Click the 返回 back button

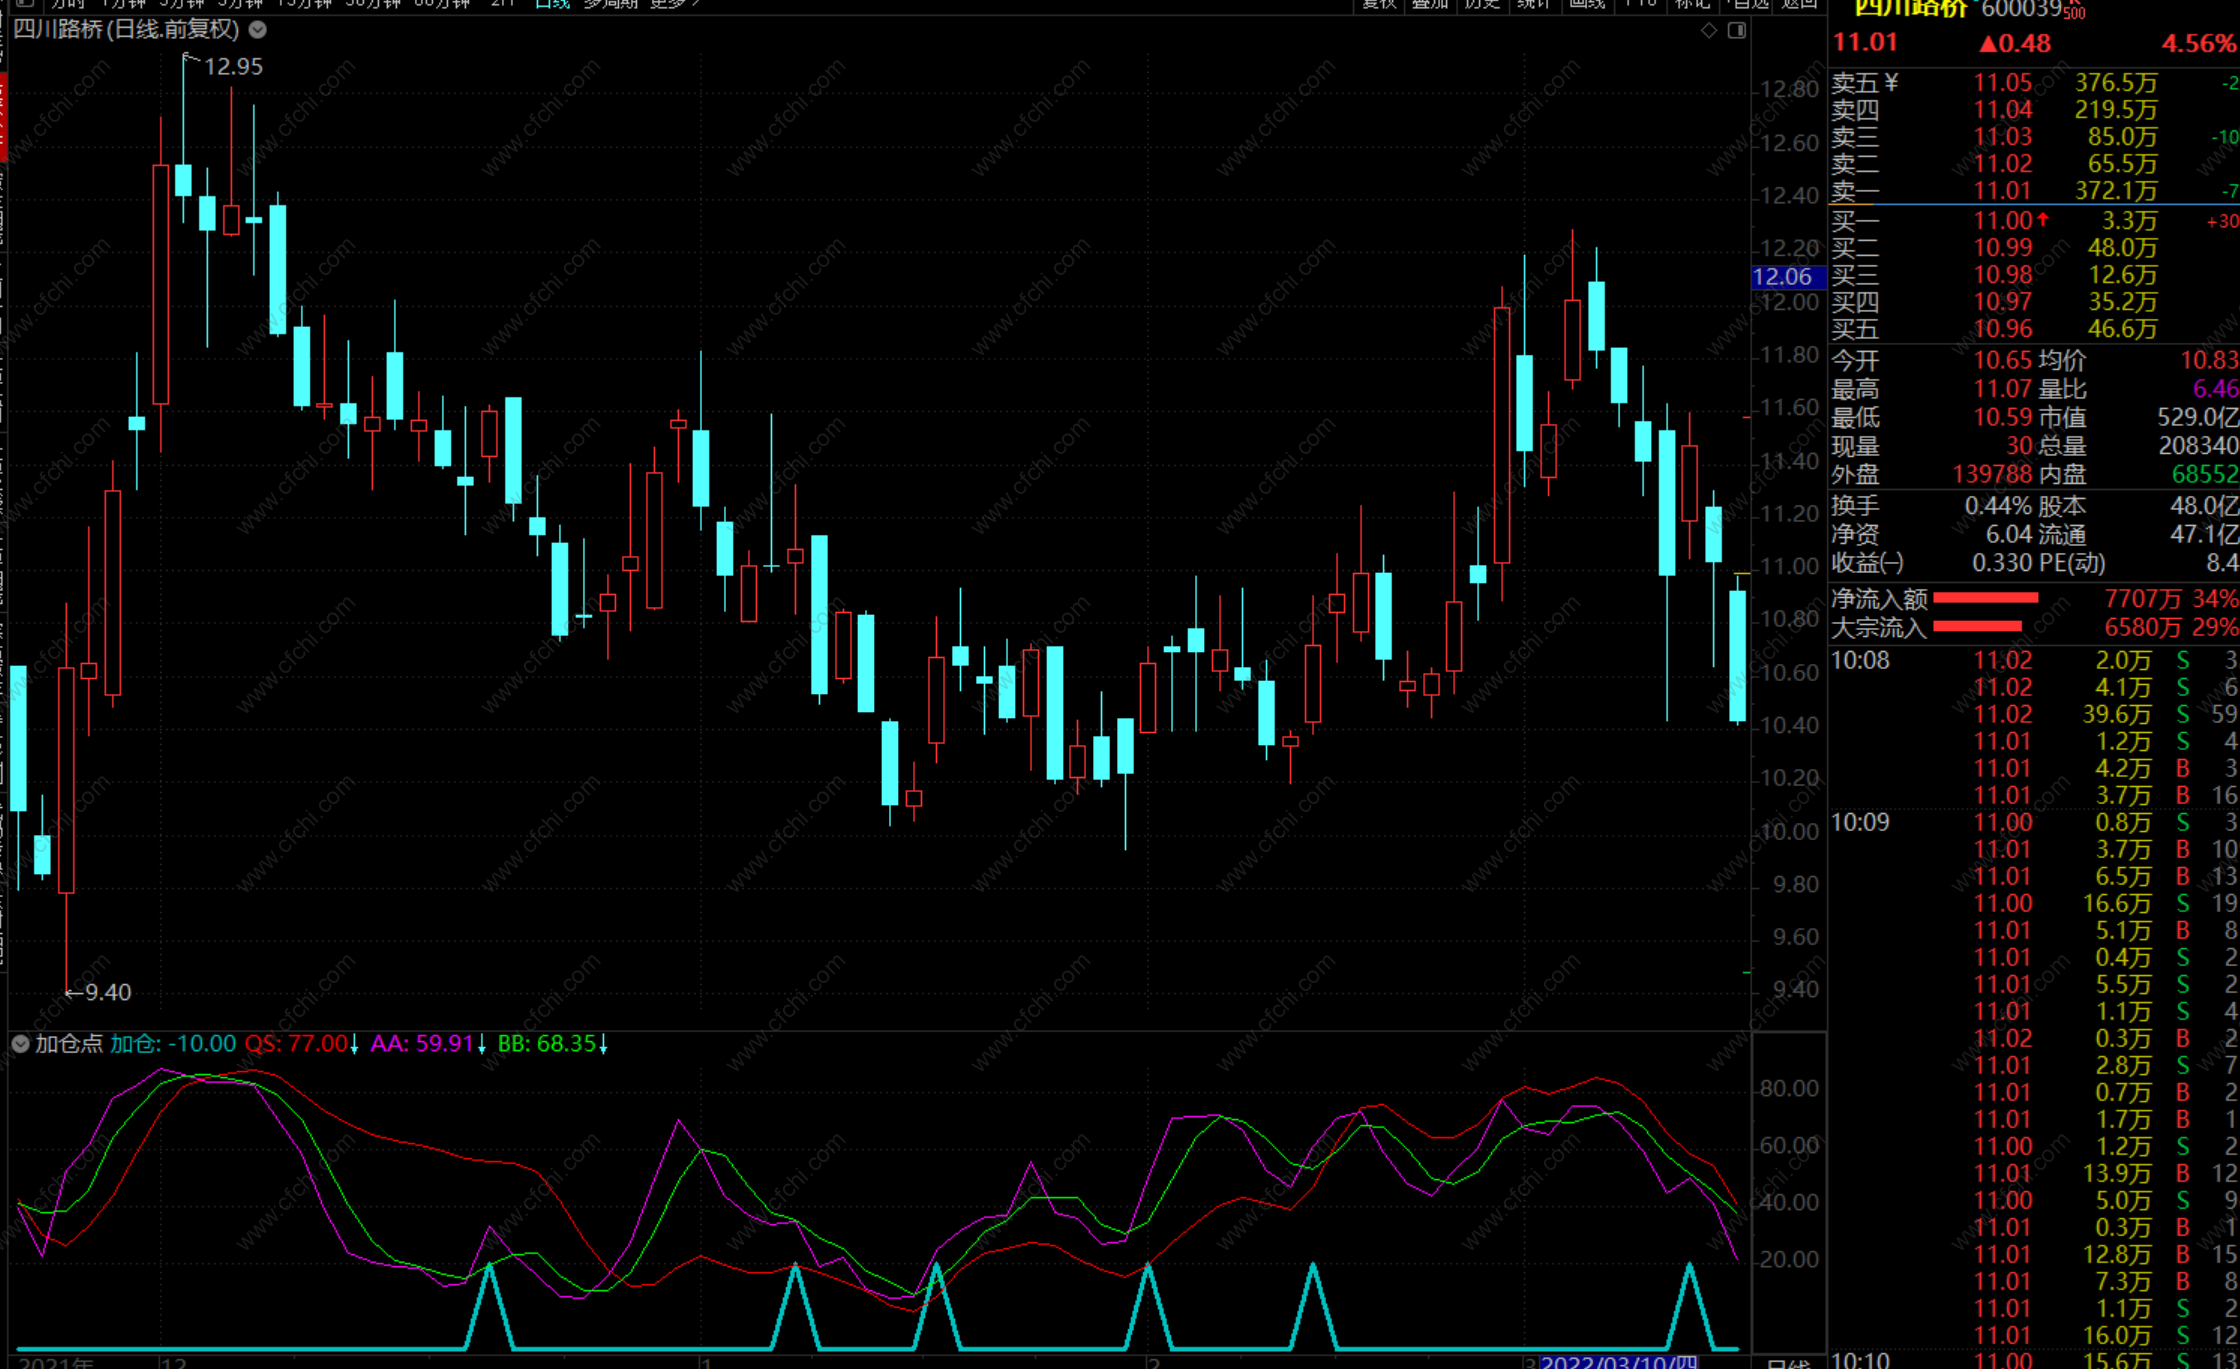coord(1800,4)
